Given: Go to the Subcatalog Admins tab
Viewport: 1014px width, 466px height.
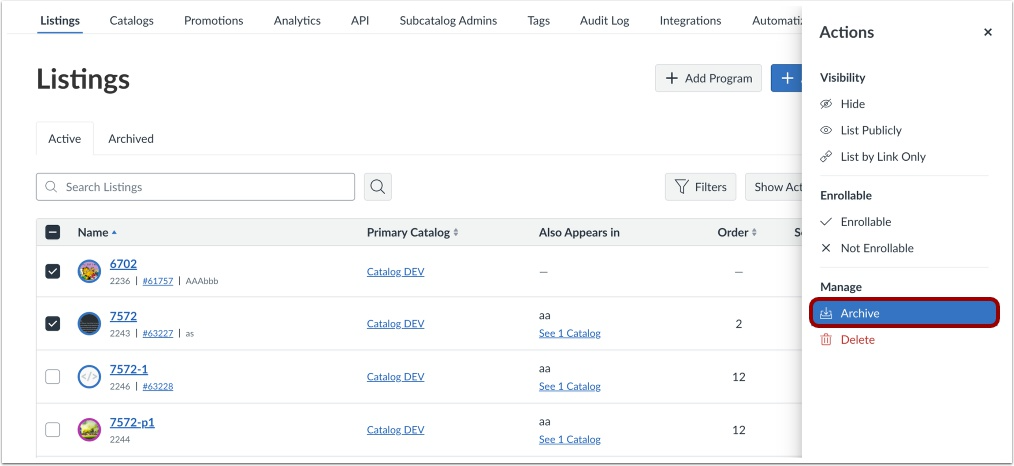Looking at the screenshot, I should [448, 21].
